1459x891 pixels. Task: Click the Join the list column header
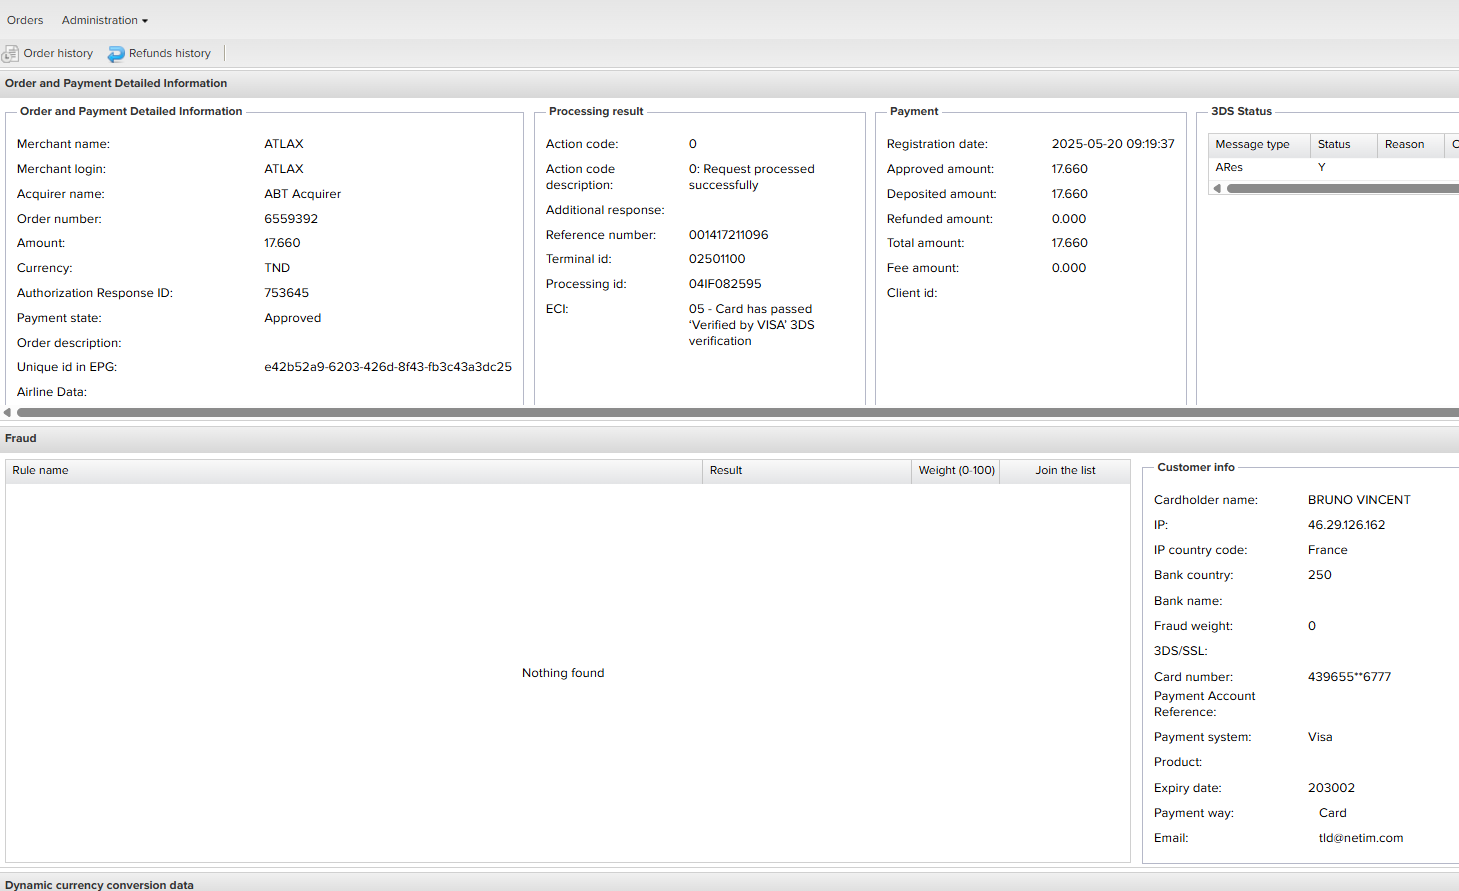[1065, 471]
